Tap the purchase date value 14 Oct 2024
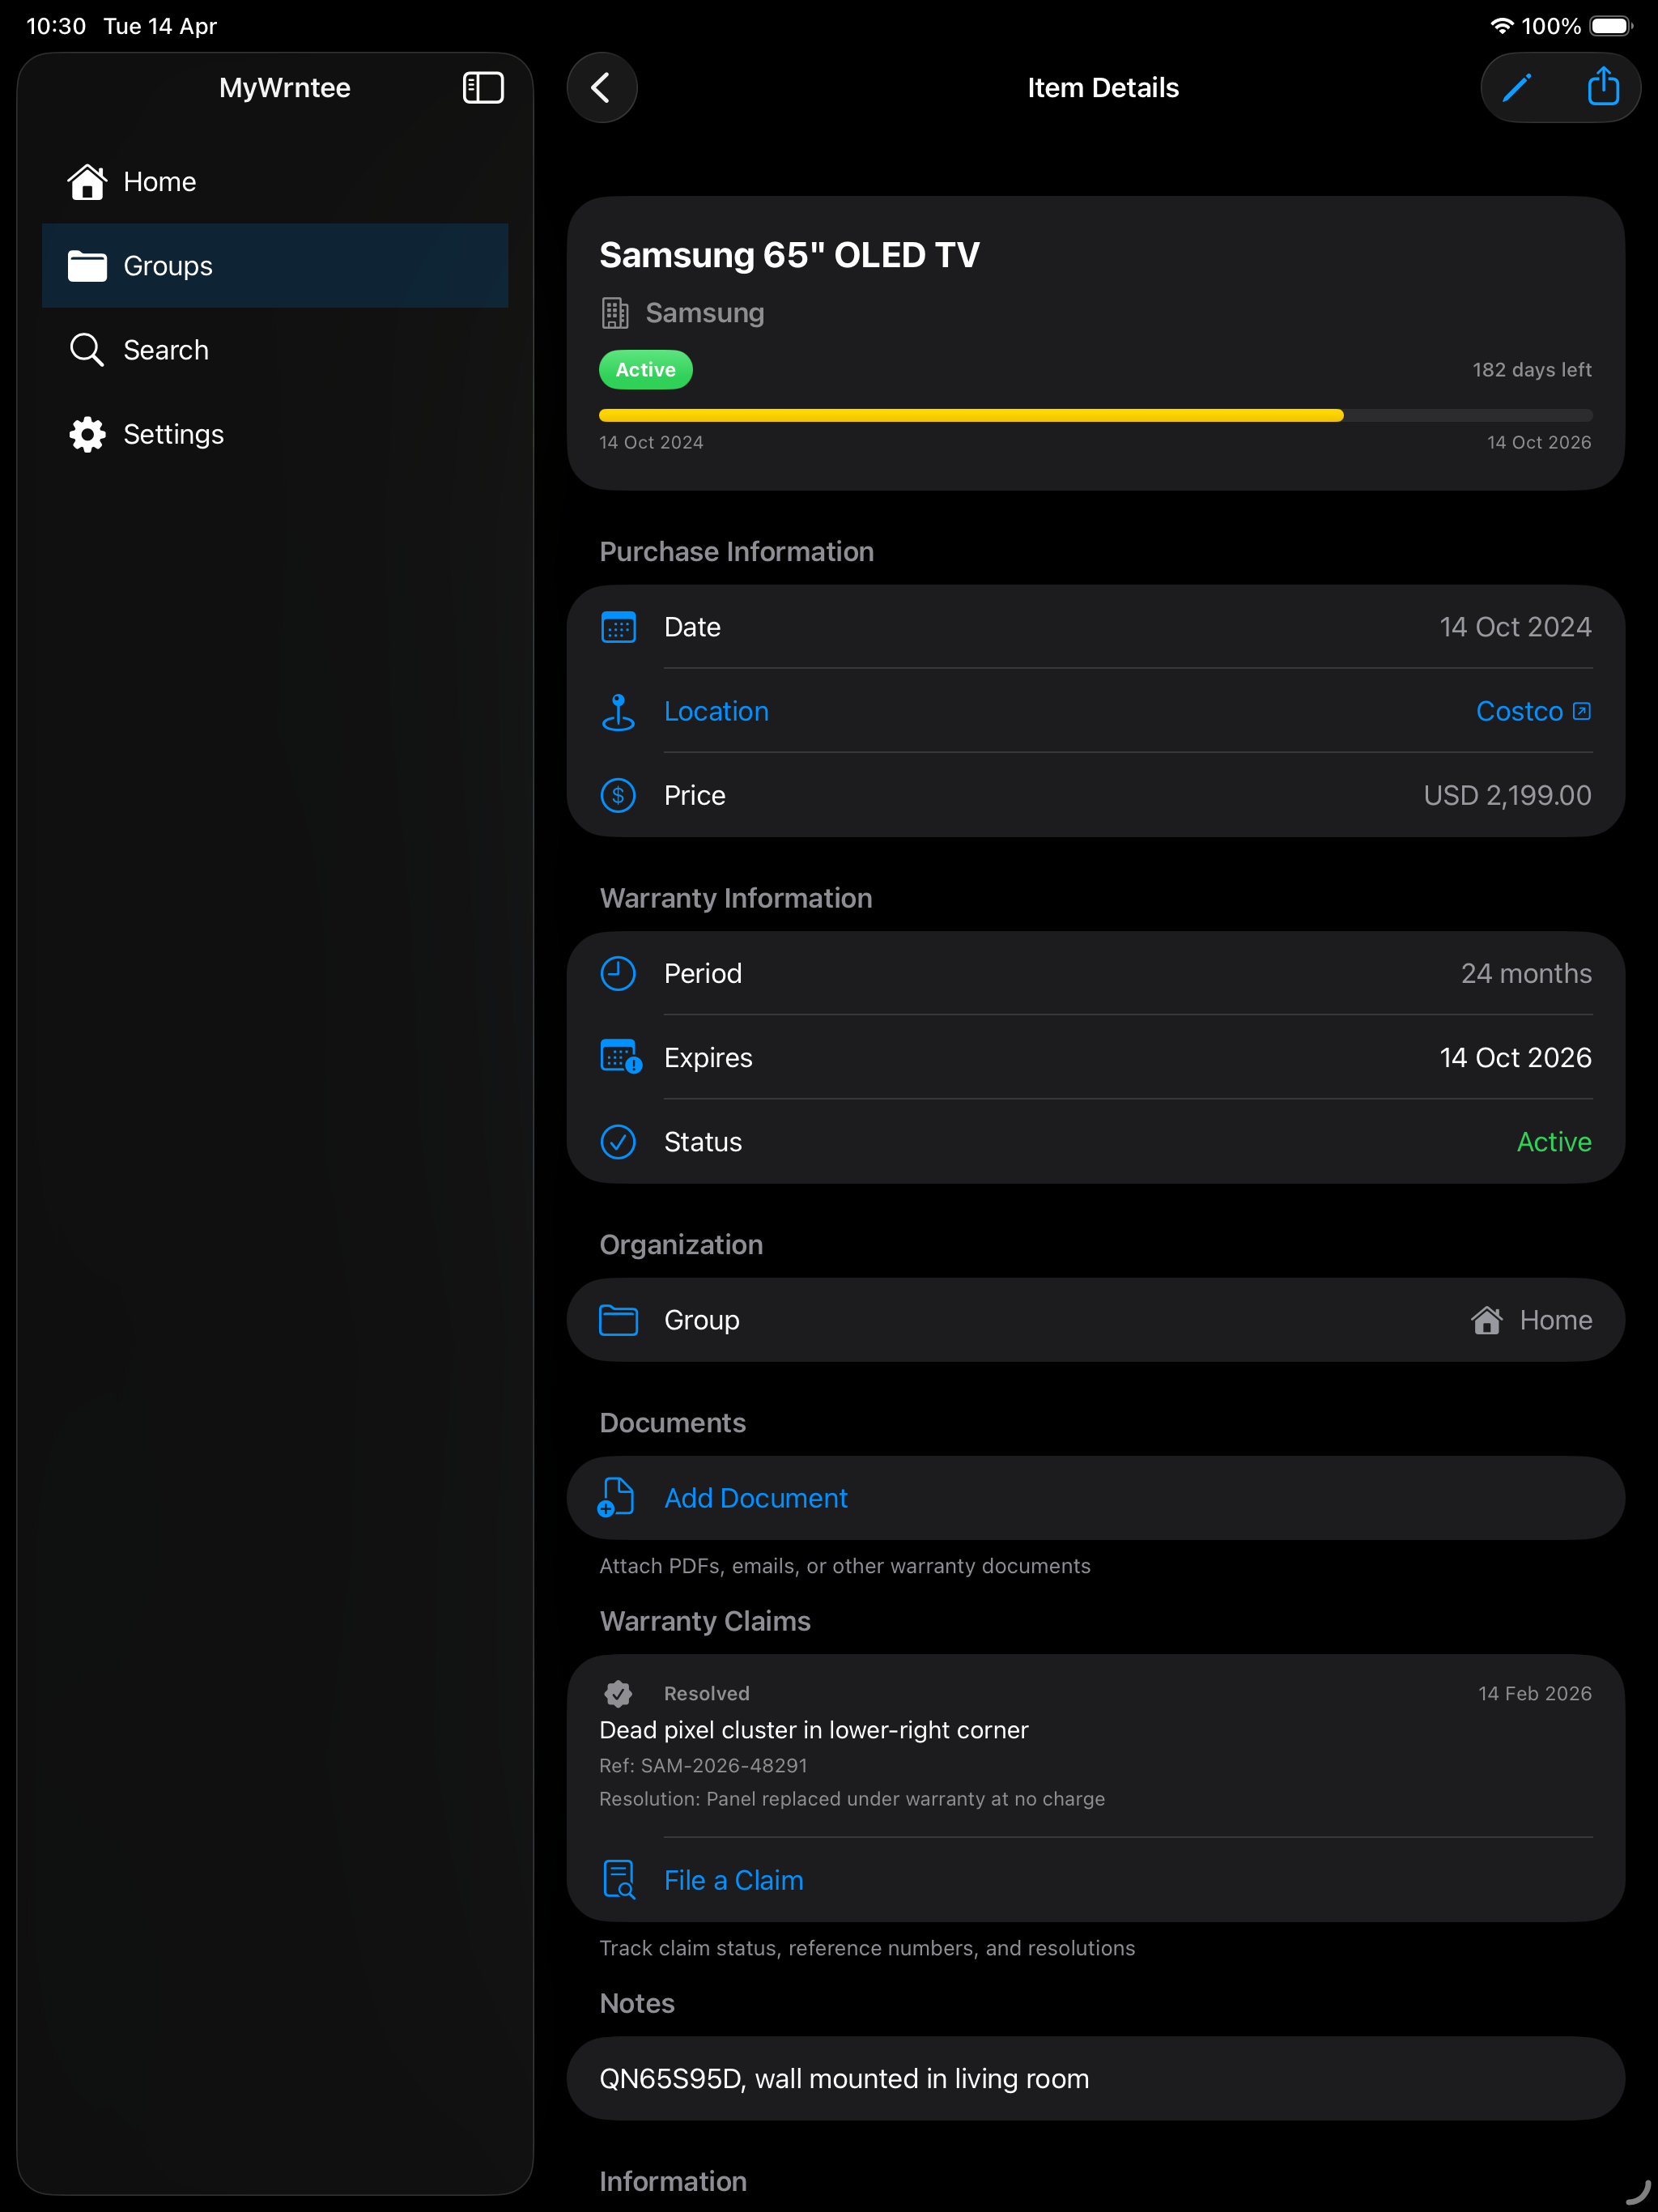The width and height of the screenshot is (1658, 2212). (x=1515, y=627)
